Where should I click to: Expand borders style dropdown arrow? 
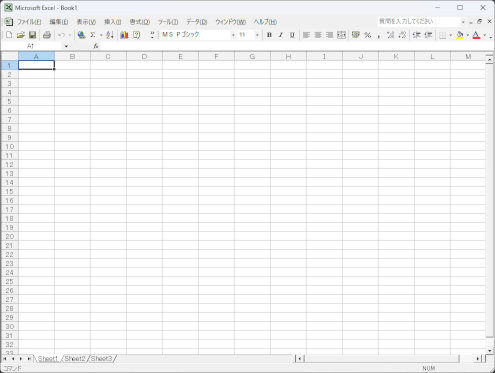click(451, 35)
